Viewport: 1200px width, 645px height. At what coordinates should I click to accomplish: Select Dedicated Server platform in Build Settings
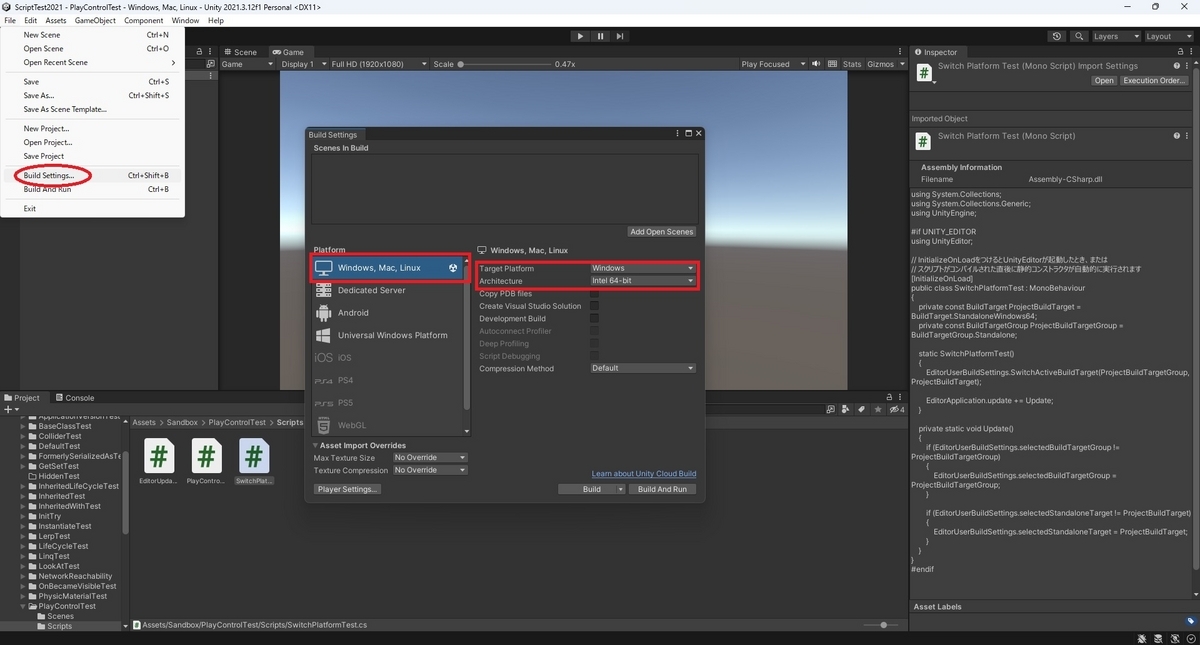point(386,290)
